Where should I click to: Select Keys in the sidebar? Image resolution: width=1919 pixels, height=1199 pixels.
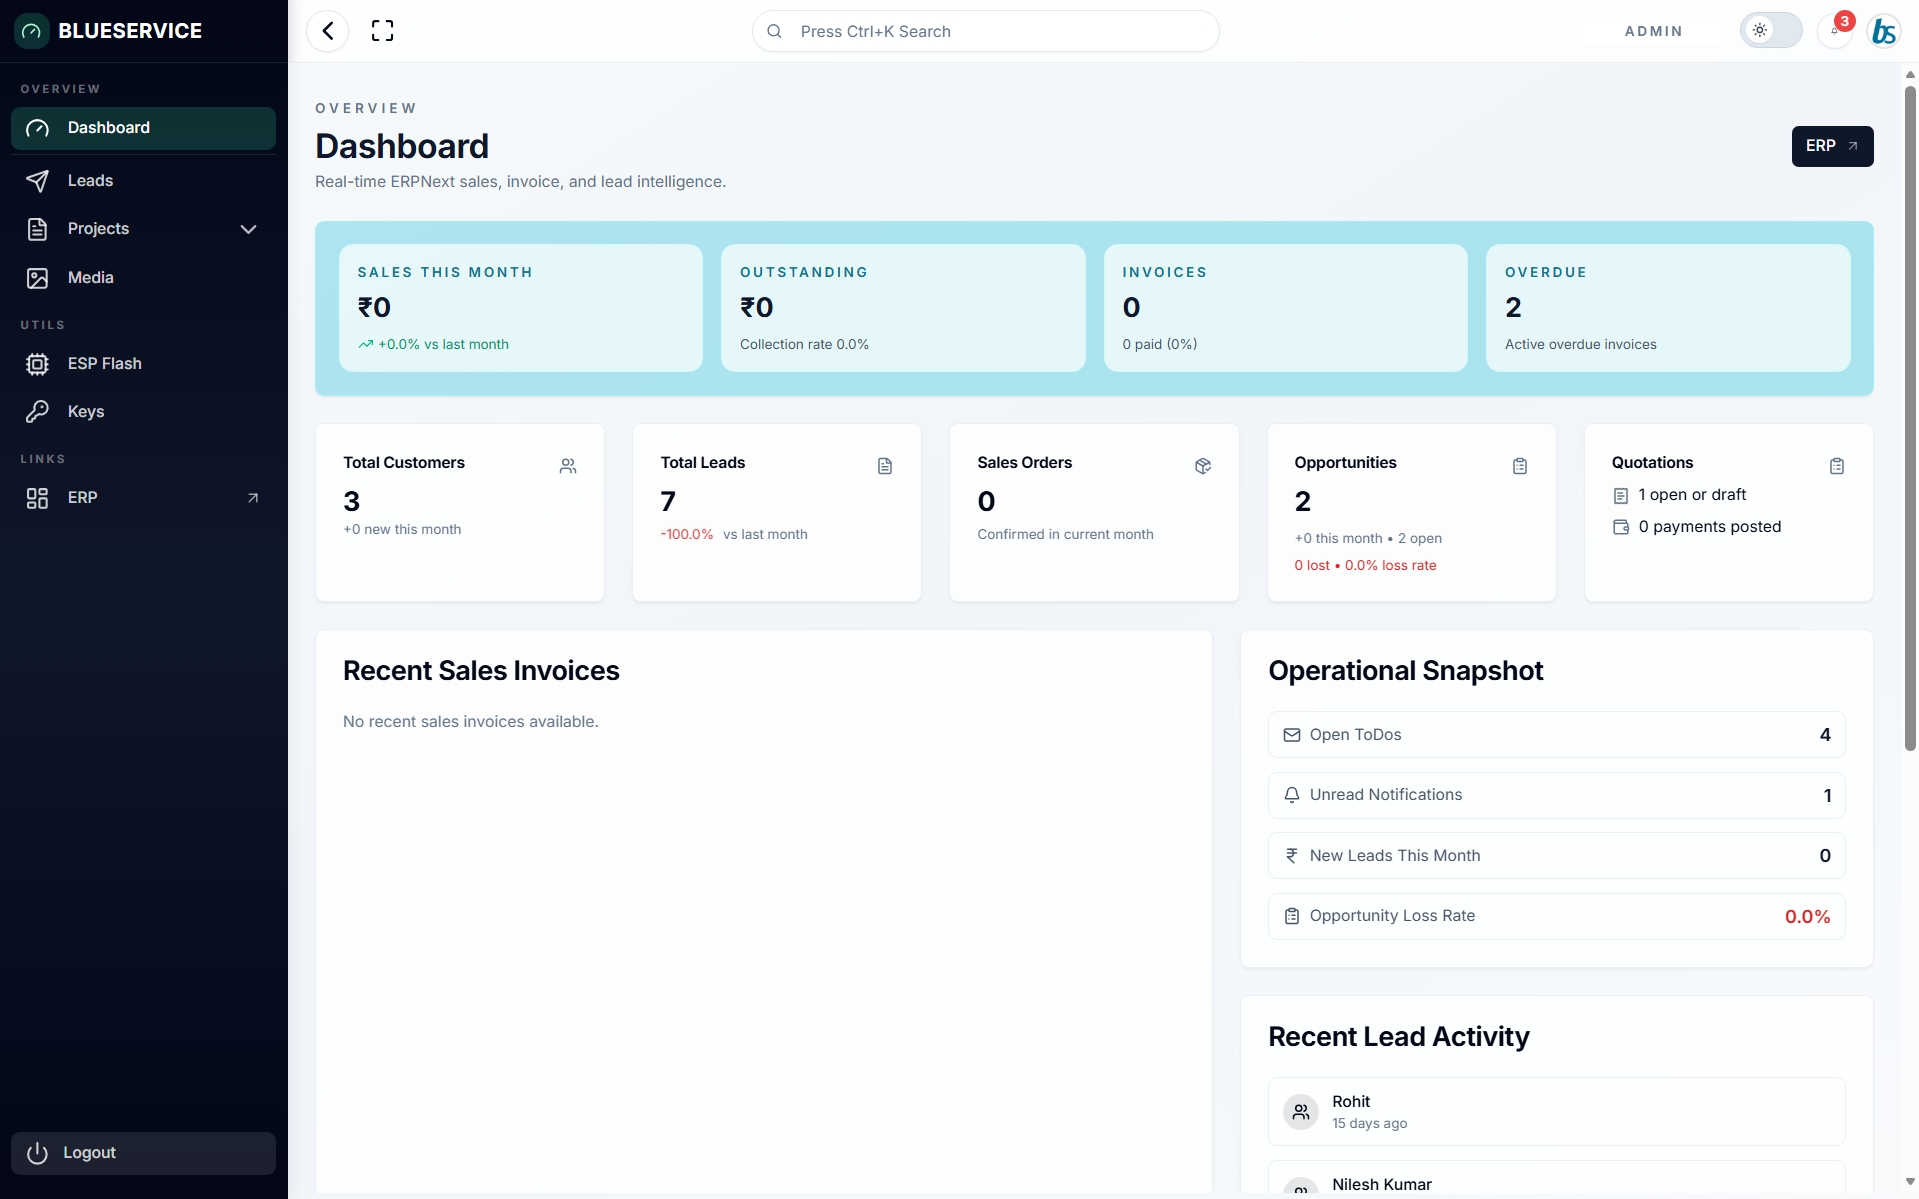pyautogui.click(x=143, y=412)
